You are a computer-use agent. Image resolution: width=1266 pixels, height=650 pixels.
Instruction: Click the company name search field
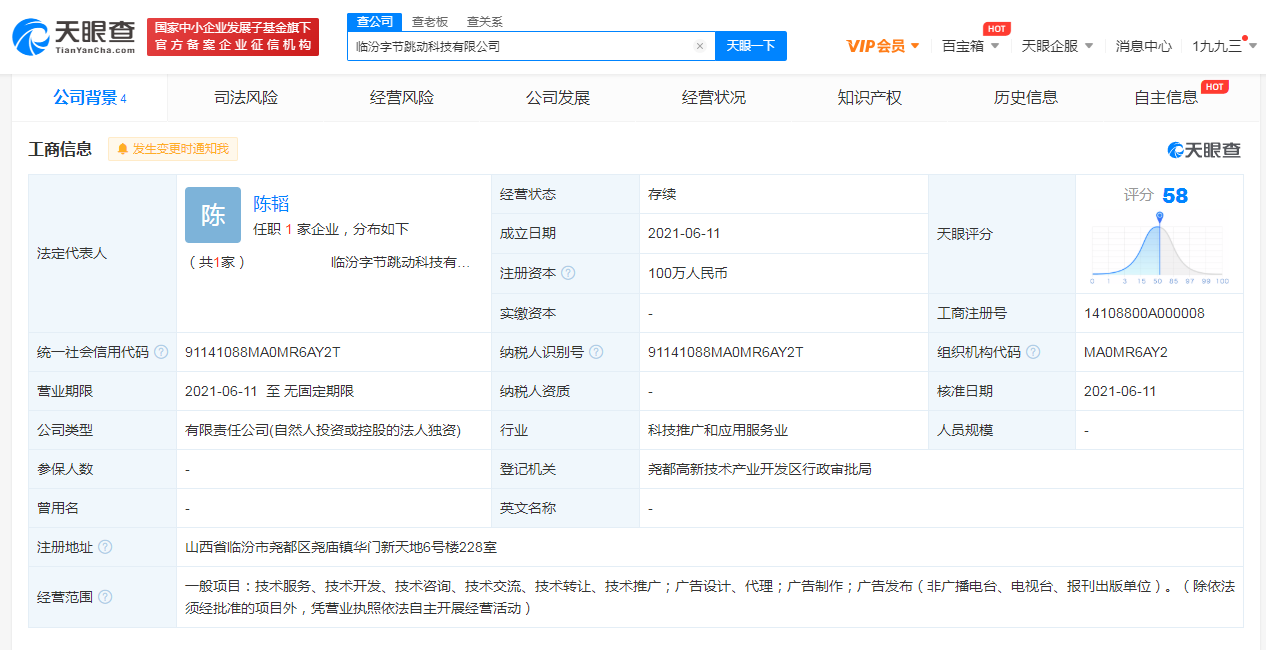click(520, 46)
